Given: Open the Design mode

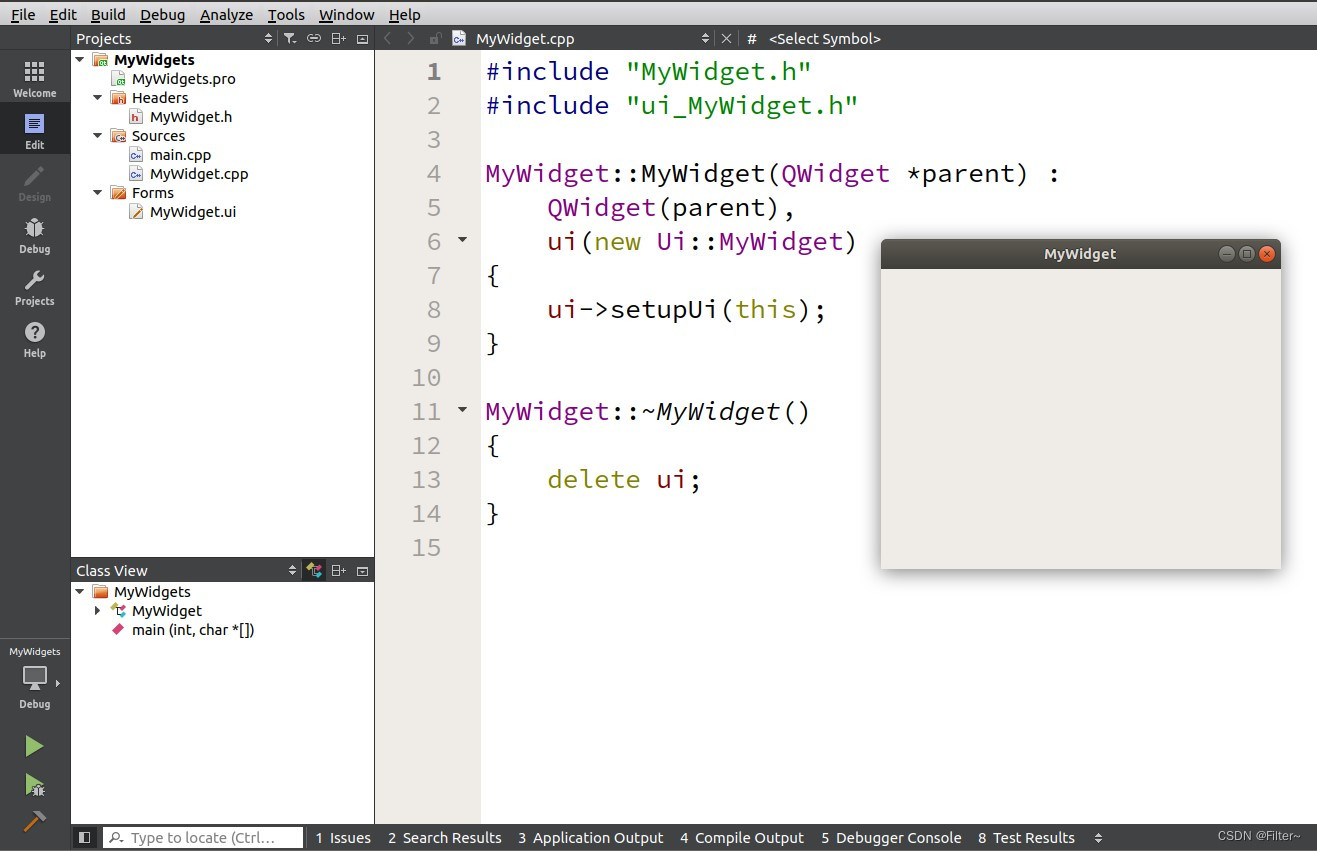Looking at the screenshot, I should pyautogui.click(x=35, y=183).
